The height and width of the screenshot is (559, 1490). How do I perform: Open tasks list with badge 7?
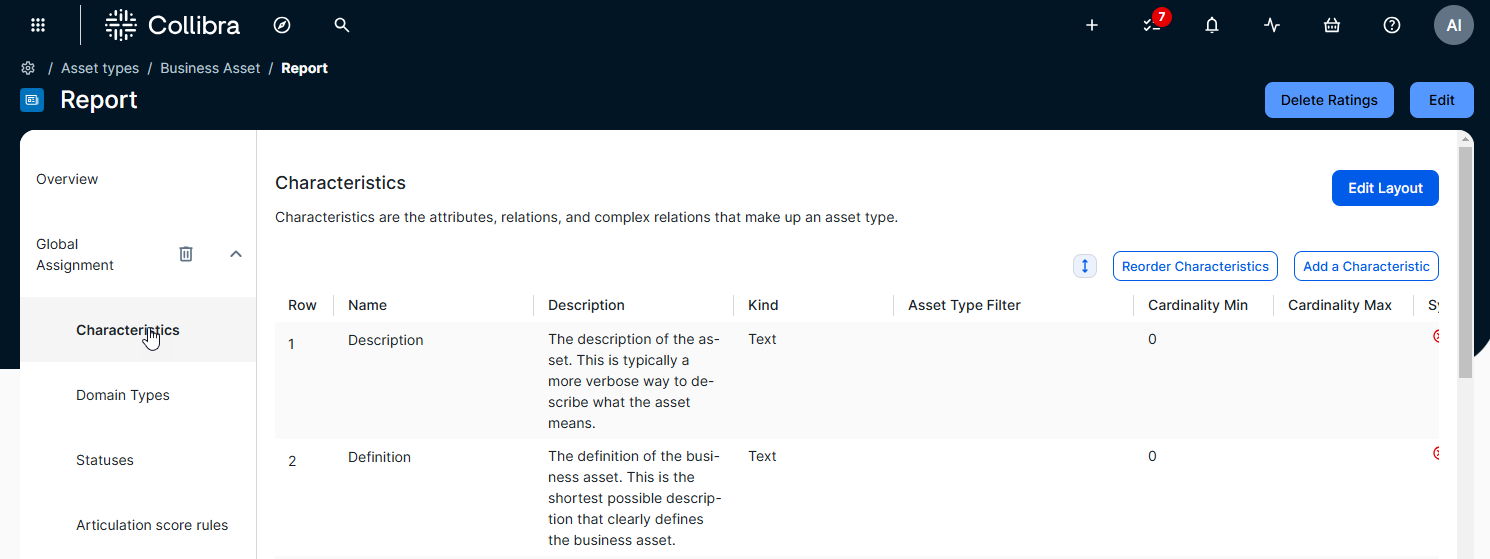click(x=1152, y=25)
